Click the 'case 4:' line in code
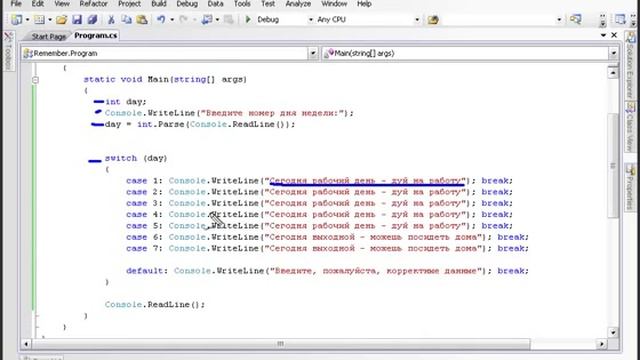Screen dimensions: 640x360 click(x=319, y=214)
